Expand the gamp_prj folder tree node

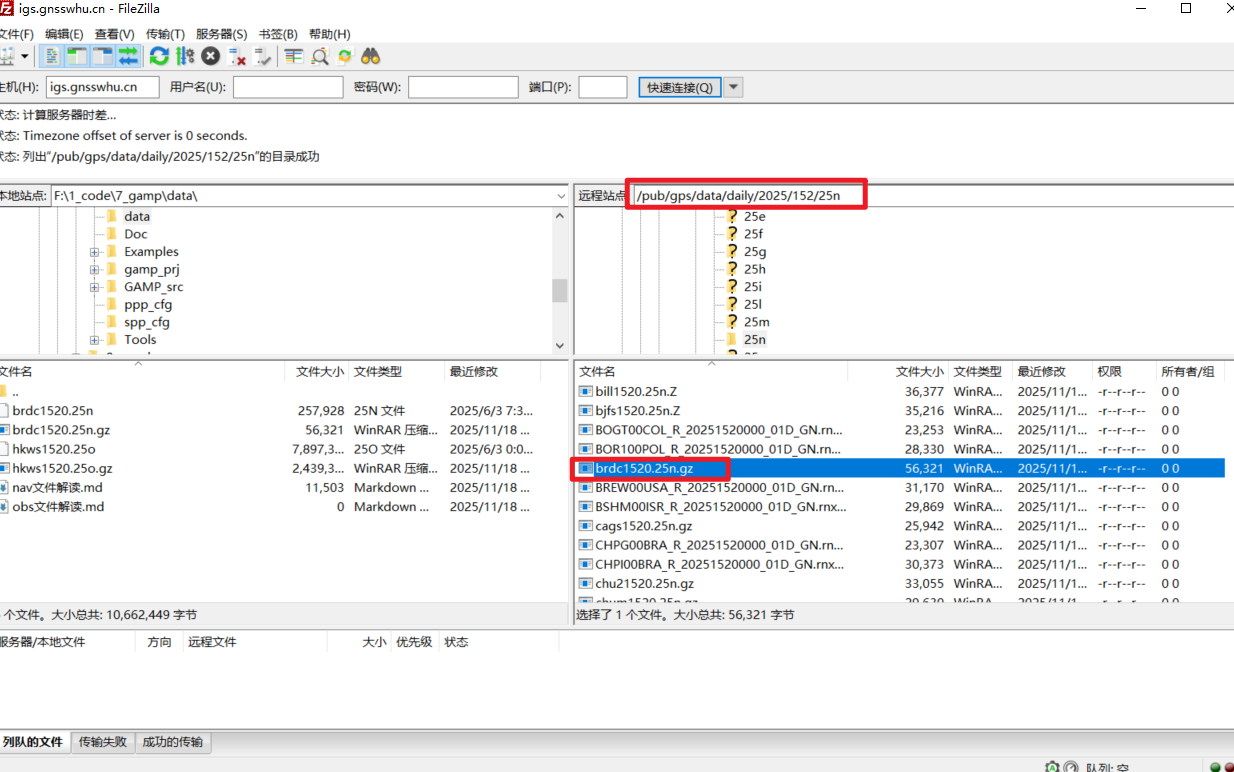click(x=94, y=269)
